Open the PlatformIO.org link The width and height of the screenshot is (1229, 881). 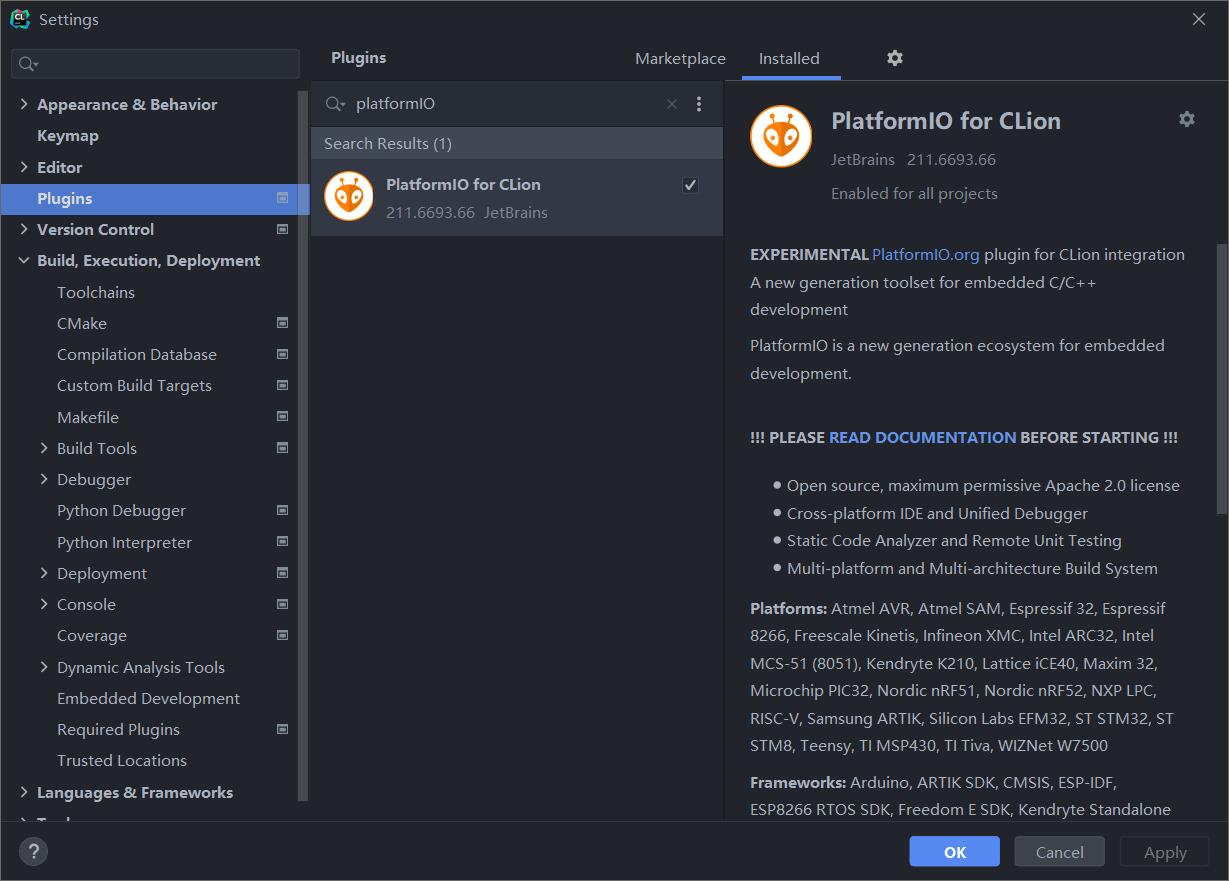[x=926, y=254]
